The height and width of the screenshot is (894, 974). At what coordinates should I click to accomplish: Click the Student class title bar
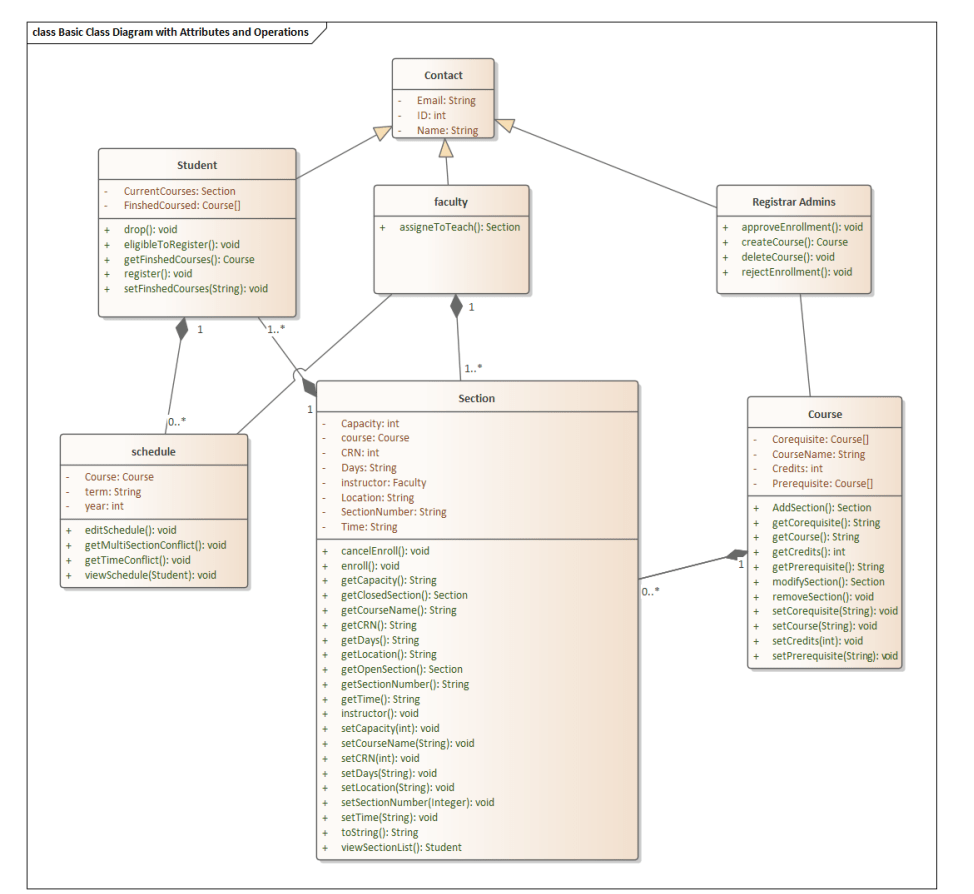[x=197, y=164]
